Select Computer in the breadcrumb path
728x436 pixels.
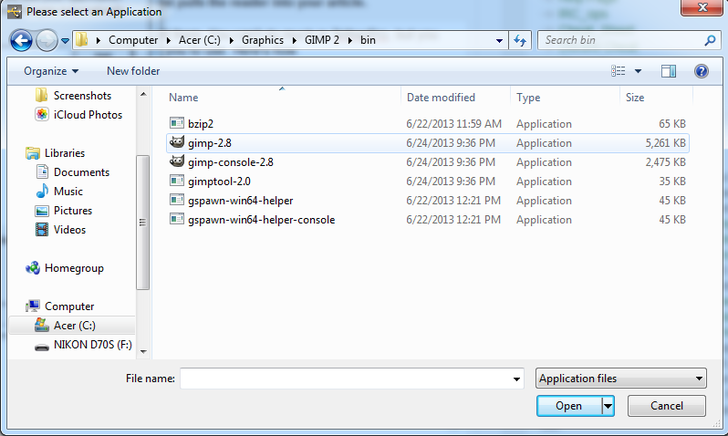point(133,40)
